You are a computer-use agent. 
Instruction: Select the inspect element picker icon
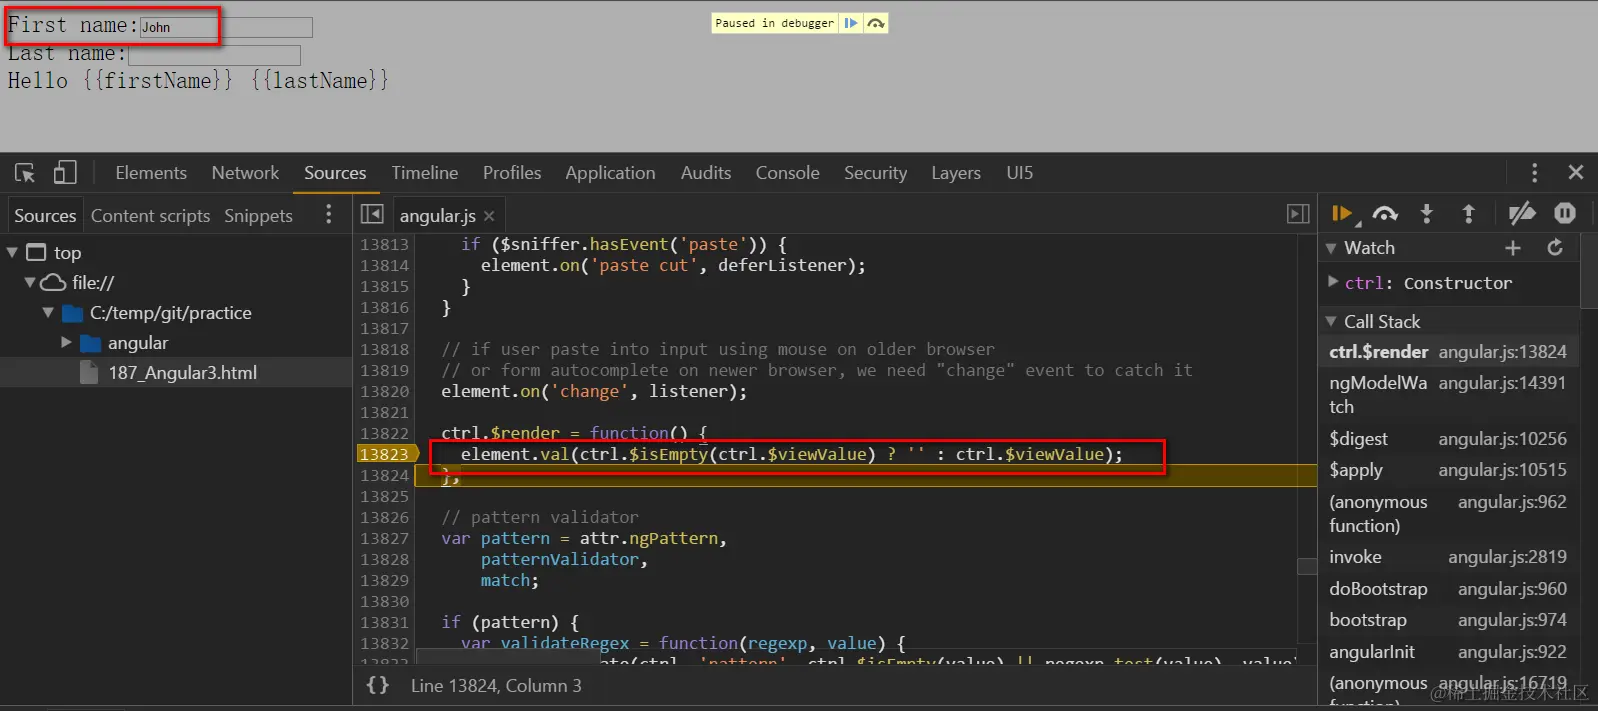point(25,173)
